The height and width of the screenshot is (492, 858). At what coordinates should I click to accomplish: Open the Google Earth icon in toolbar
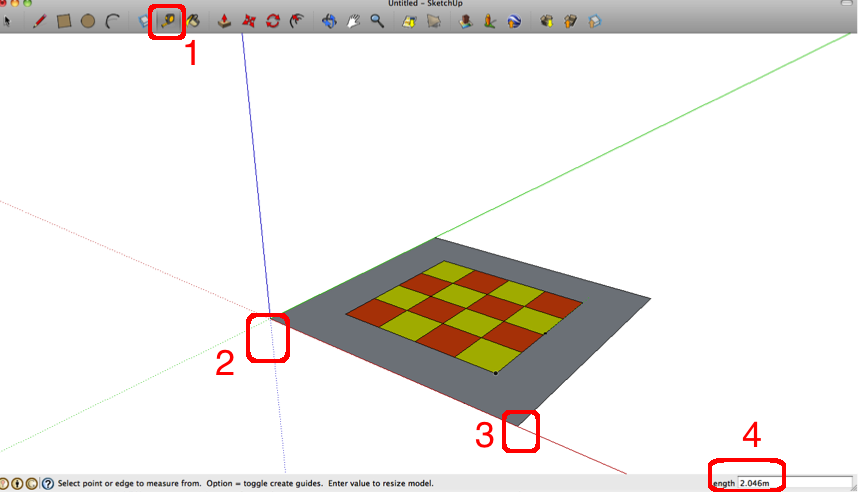pyautogui.click(x=513, y=20)
